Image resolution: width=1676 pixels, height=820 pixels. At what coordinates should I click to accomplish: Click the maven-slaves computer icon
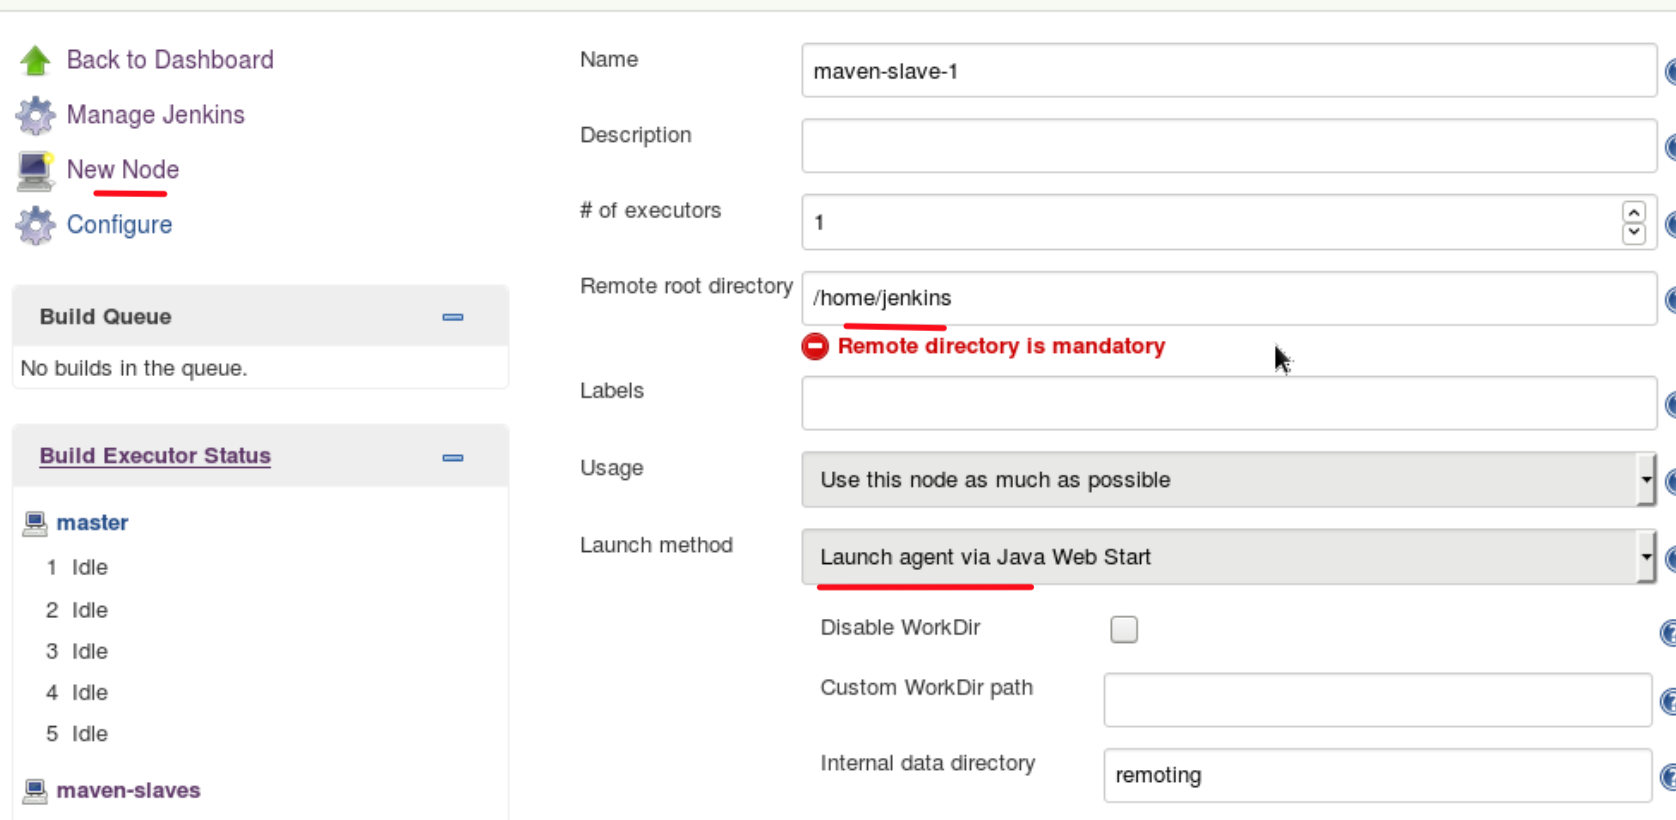[35, 791]
